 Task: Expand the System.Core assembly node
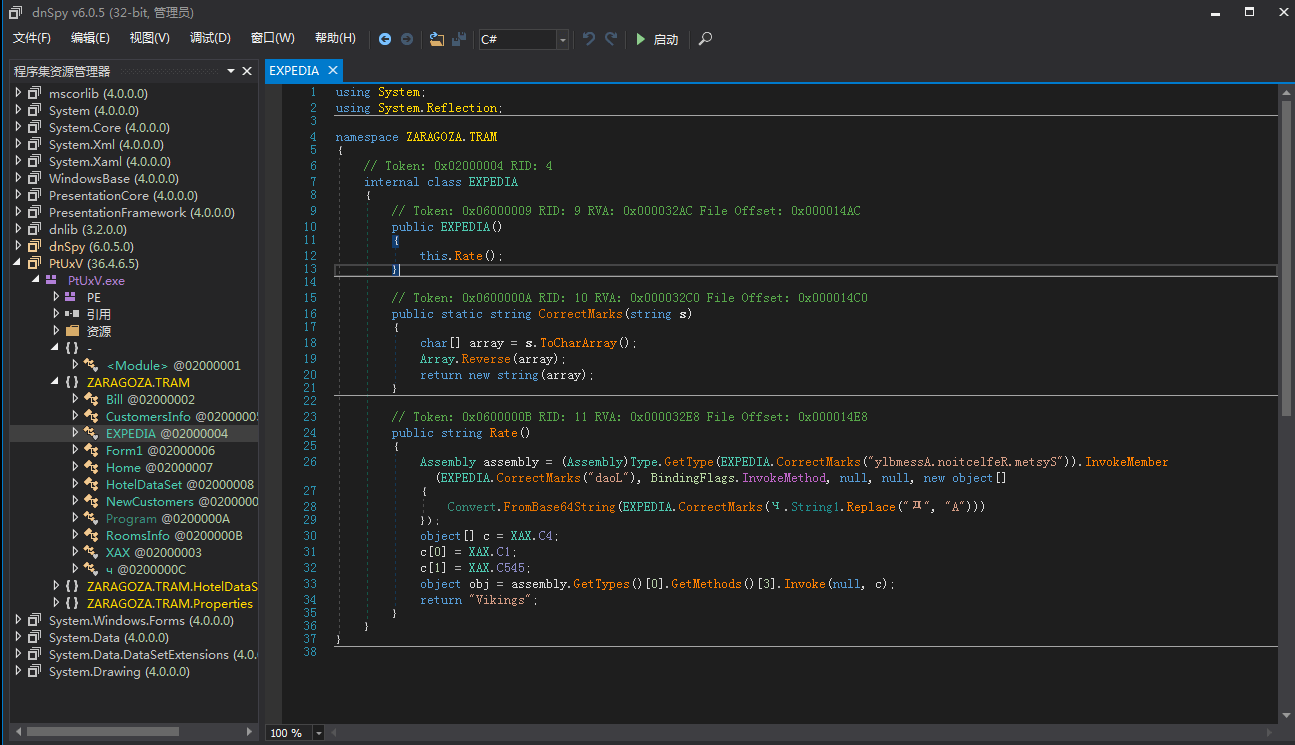[18, 127]
